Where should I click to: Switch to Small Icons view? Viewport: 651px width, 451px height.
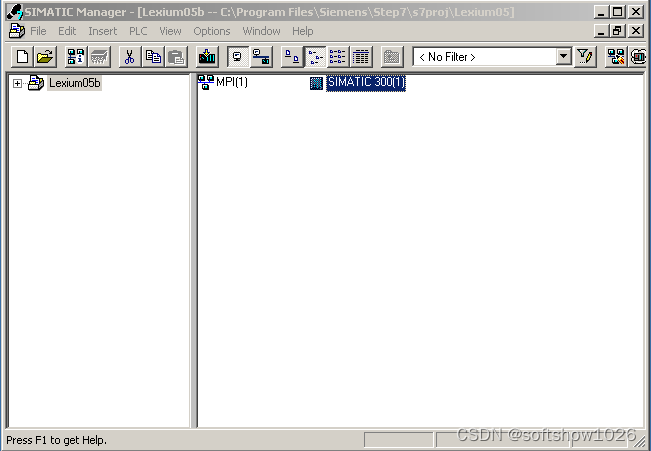tap(315, 57)
